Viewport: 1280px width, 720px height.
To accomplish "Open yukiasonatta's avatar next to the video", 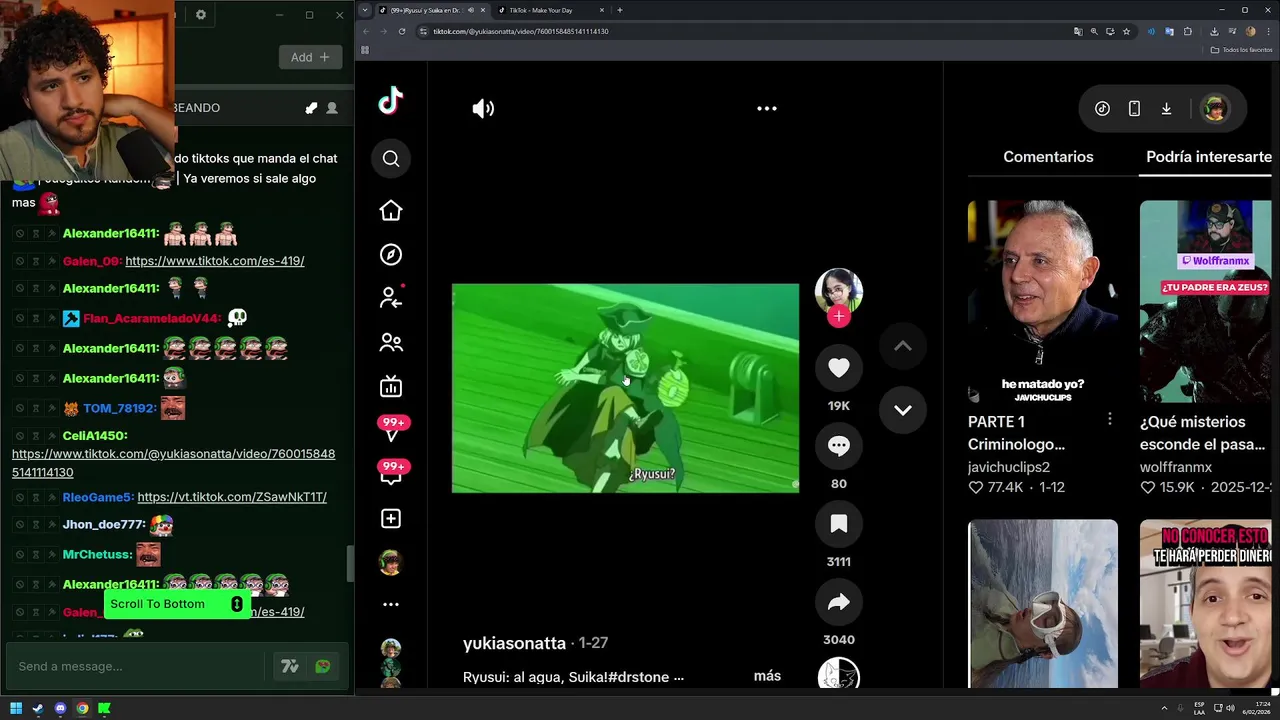I will coord(839,290).
